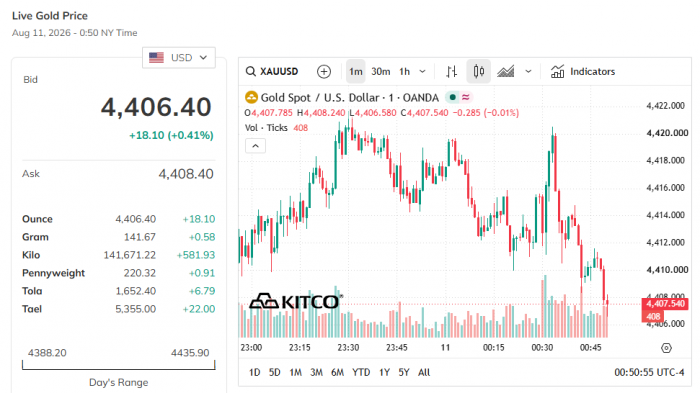Click the XAUUSD symbol search magnifier
700x393 pixels.
(x=251, y=71)
